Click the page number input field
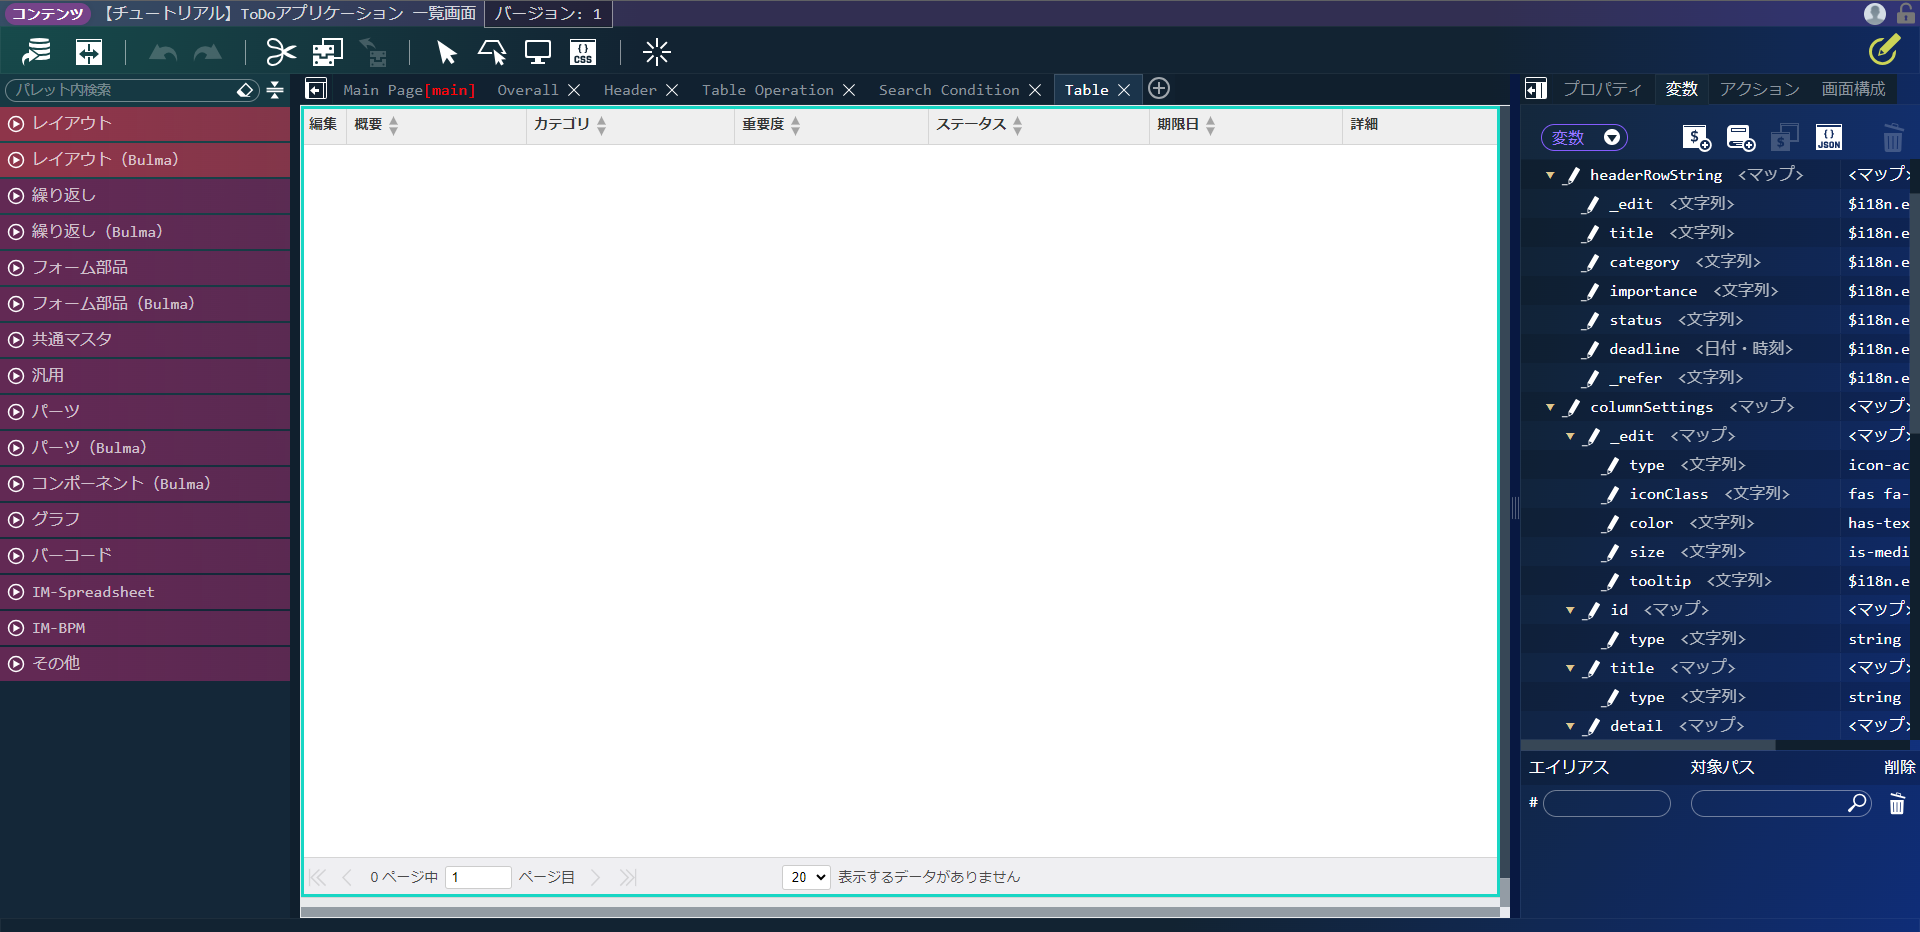Screen dimensions: 1920x932 tap(478, 877)
